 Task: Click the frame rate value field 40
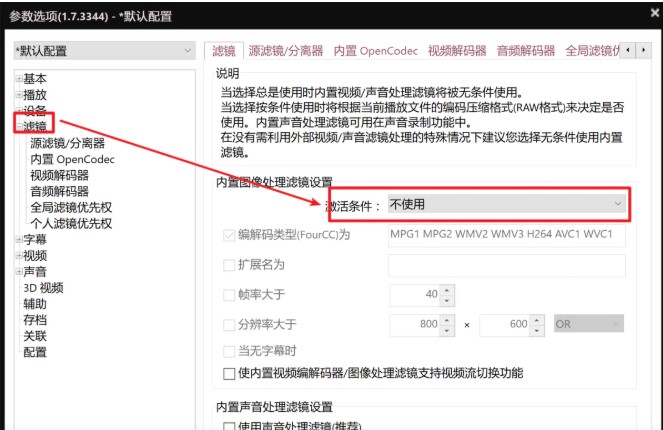point(415,295)
